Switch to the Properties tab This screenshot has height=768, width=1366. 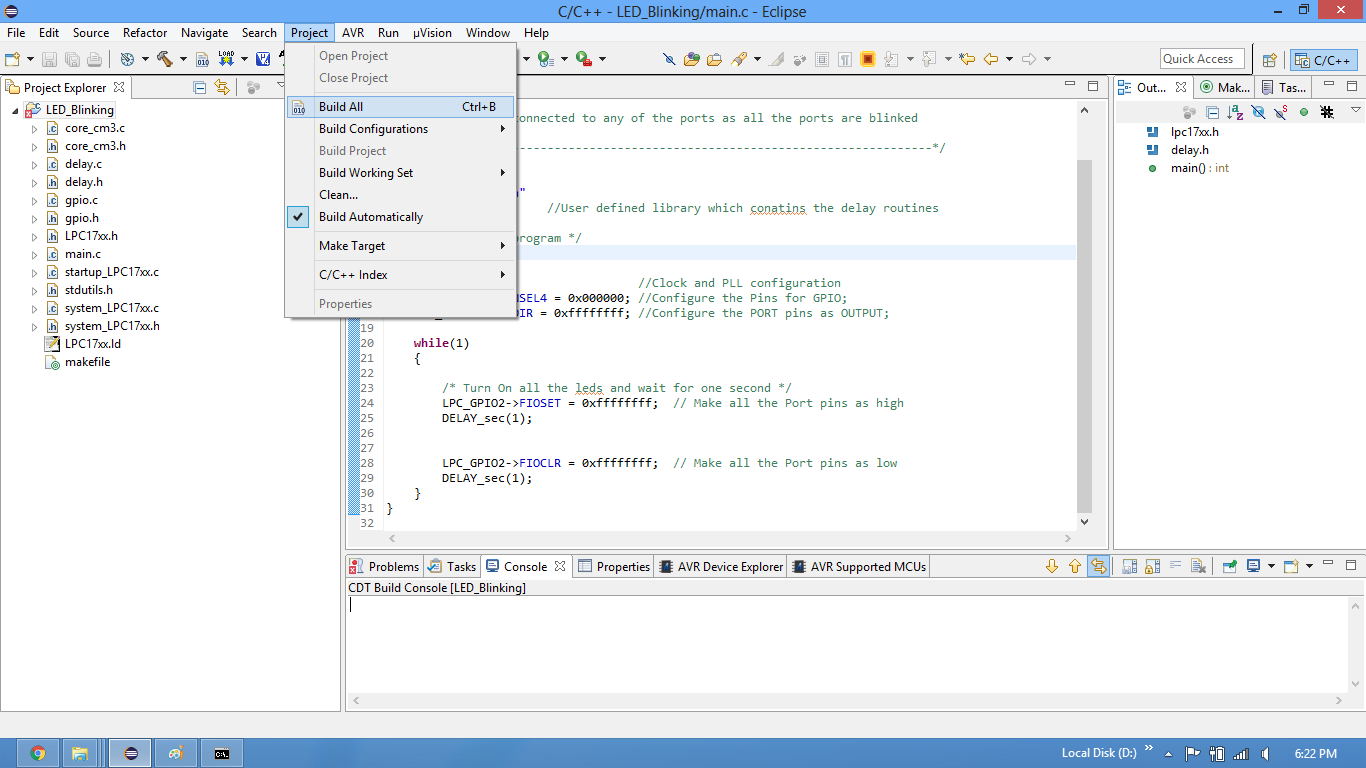coord(614,566)
